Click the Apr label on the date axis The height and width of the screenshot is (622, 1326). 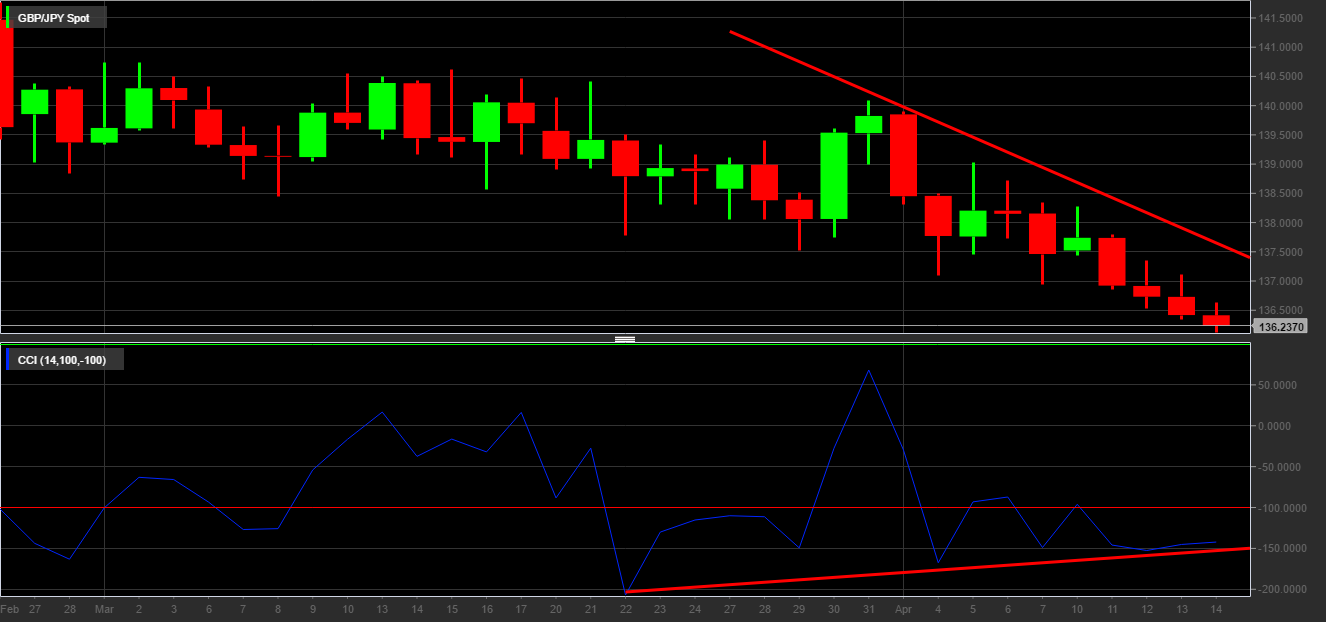(903, 609)
